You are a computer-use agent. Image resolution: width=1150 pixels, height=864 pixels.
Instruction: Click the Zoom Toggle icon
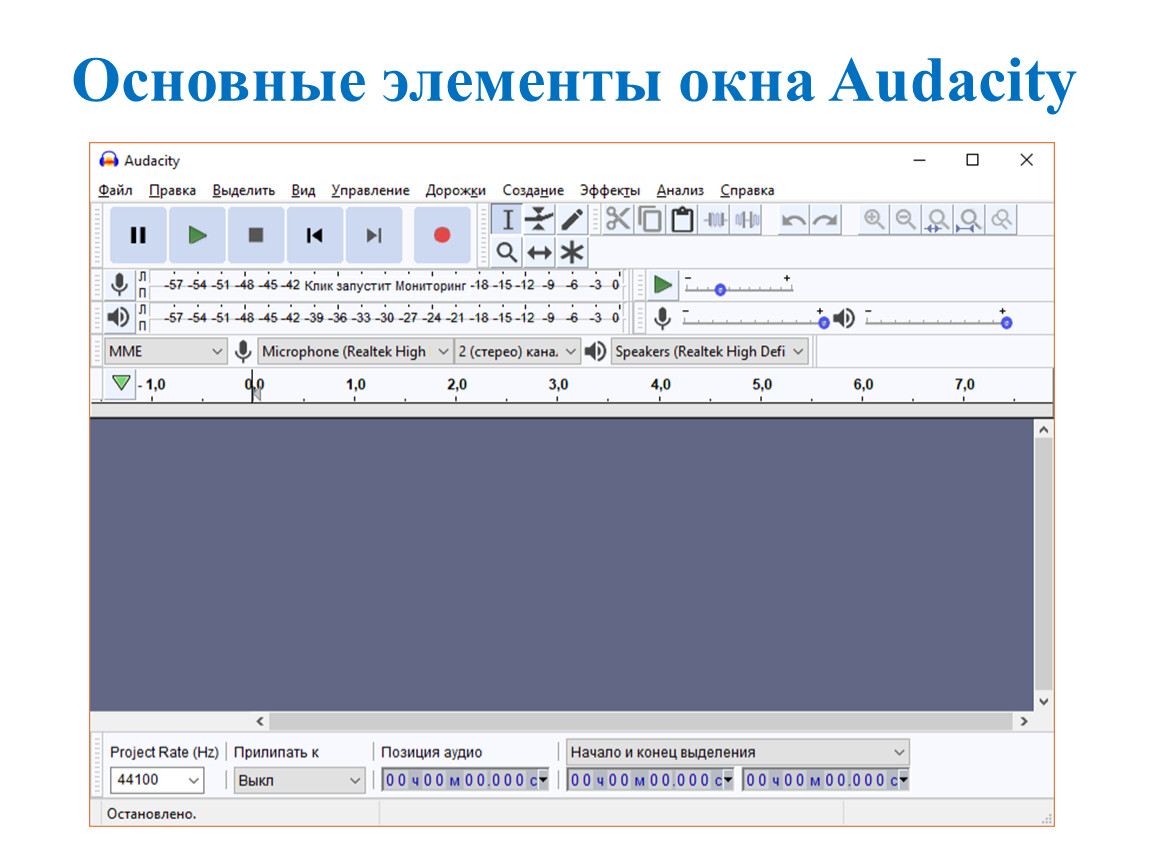point(1001,219)
